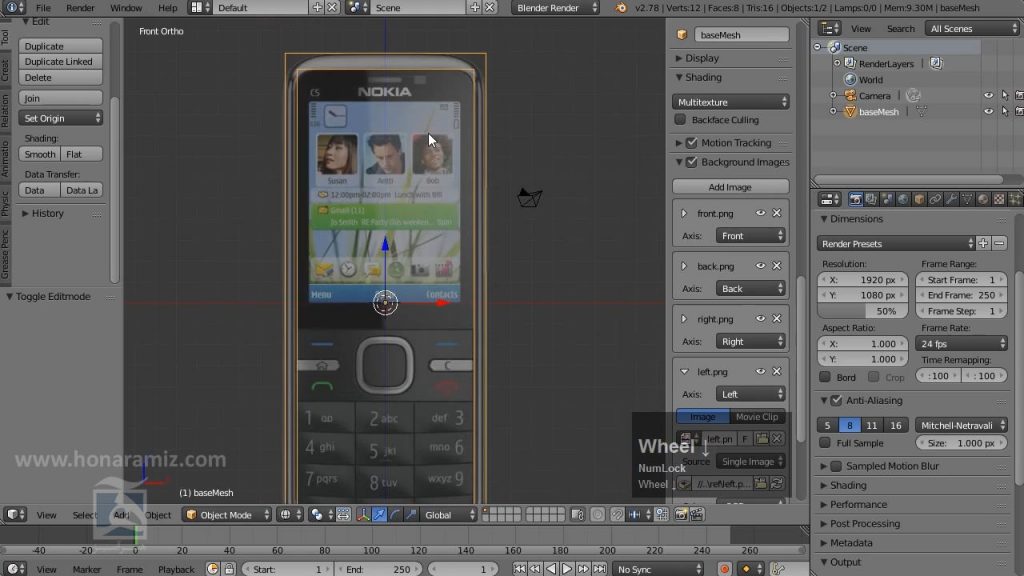Click the 50% resolution percentage slider
The width and height of the screenshot is (1024, 576).
[x=863, y=311]
